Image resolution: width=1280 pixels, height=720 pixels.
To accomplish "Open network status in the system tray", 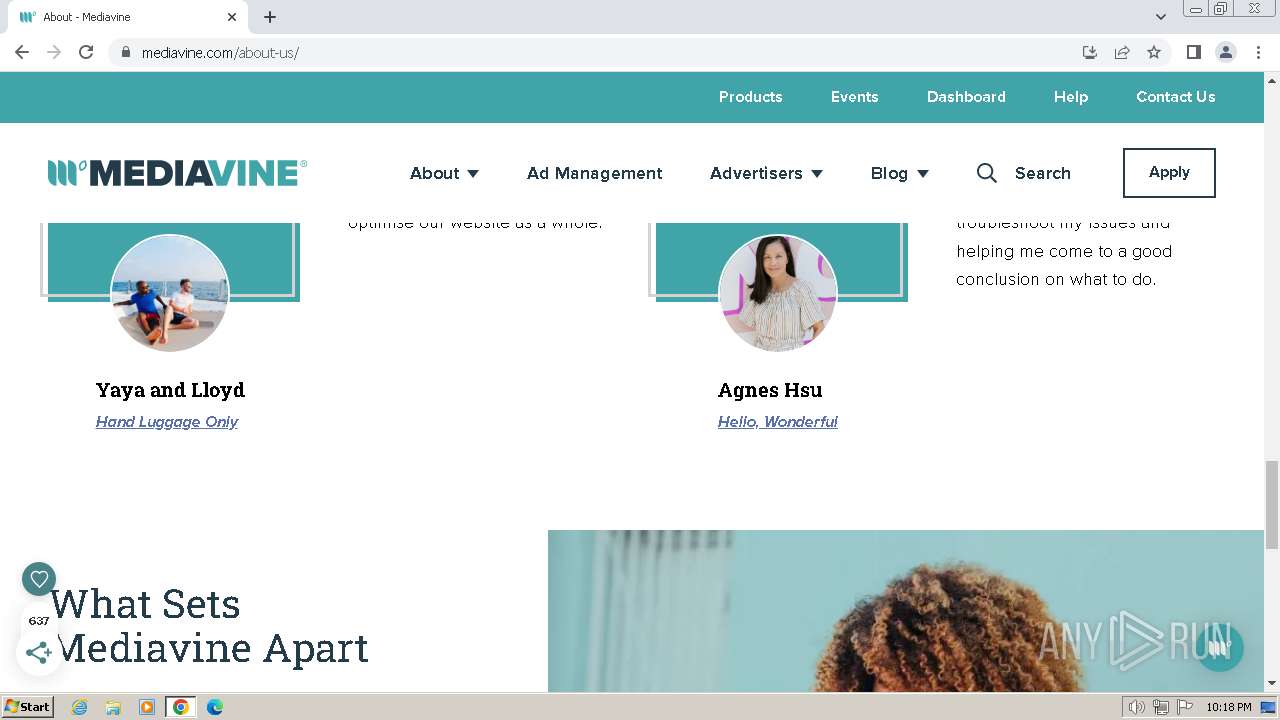I will point(1160,707).
